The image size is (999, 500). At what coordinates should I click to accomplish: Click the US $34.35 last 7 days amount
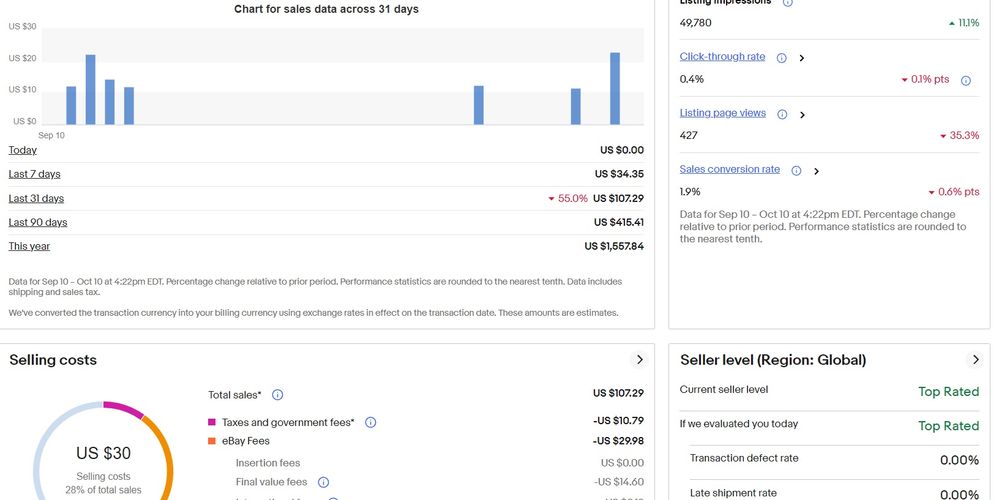pyautogui.click(x=619, y=174)
